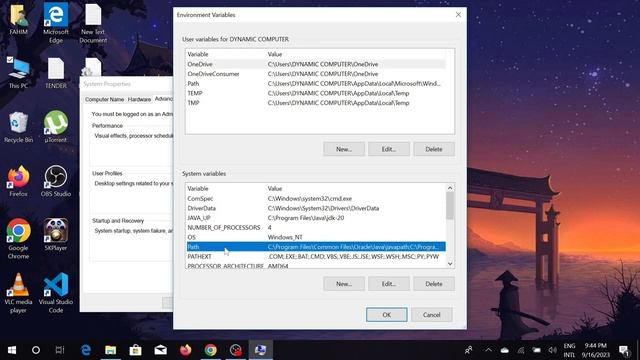Select the TMP user variable
640x360 pixels.
tap(316, 103)
